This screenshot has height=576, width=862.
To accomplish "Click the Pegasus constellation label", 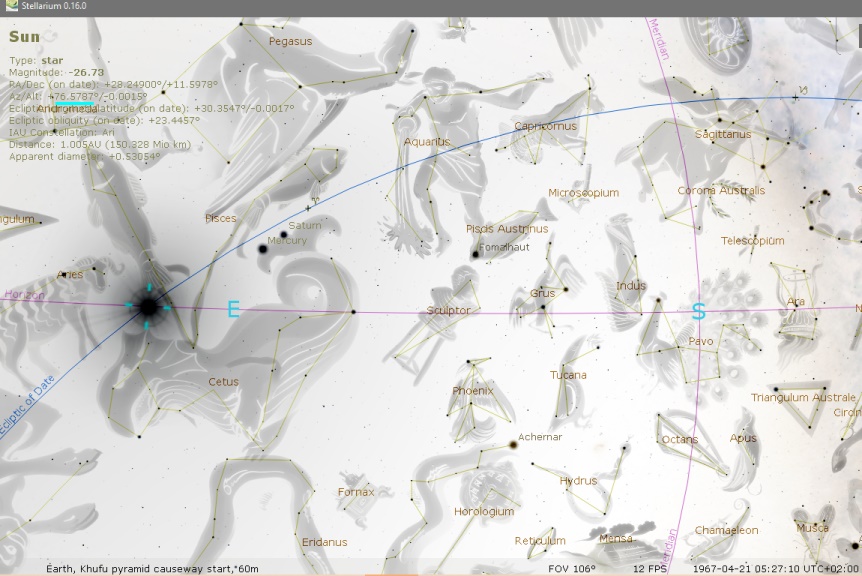I will pyautogui.click(x=290, y=42).
